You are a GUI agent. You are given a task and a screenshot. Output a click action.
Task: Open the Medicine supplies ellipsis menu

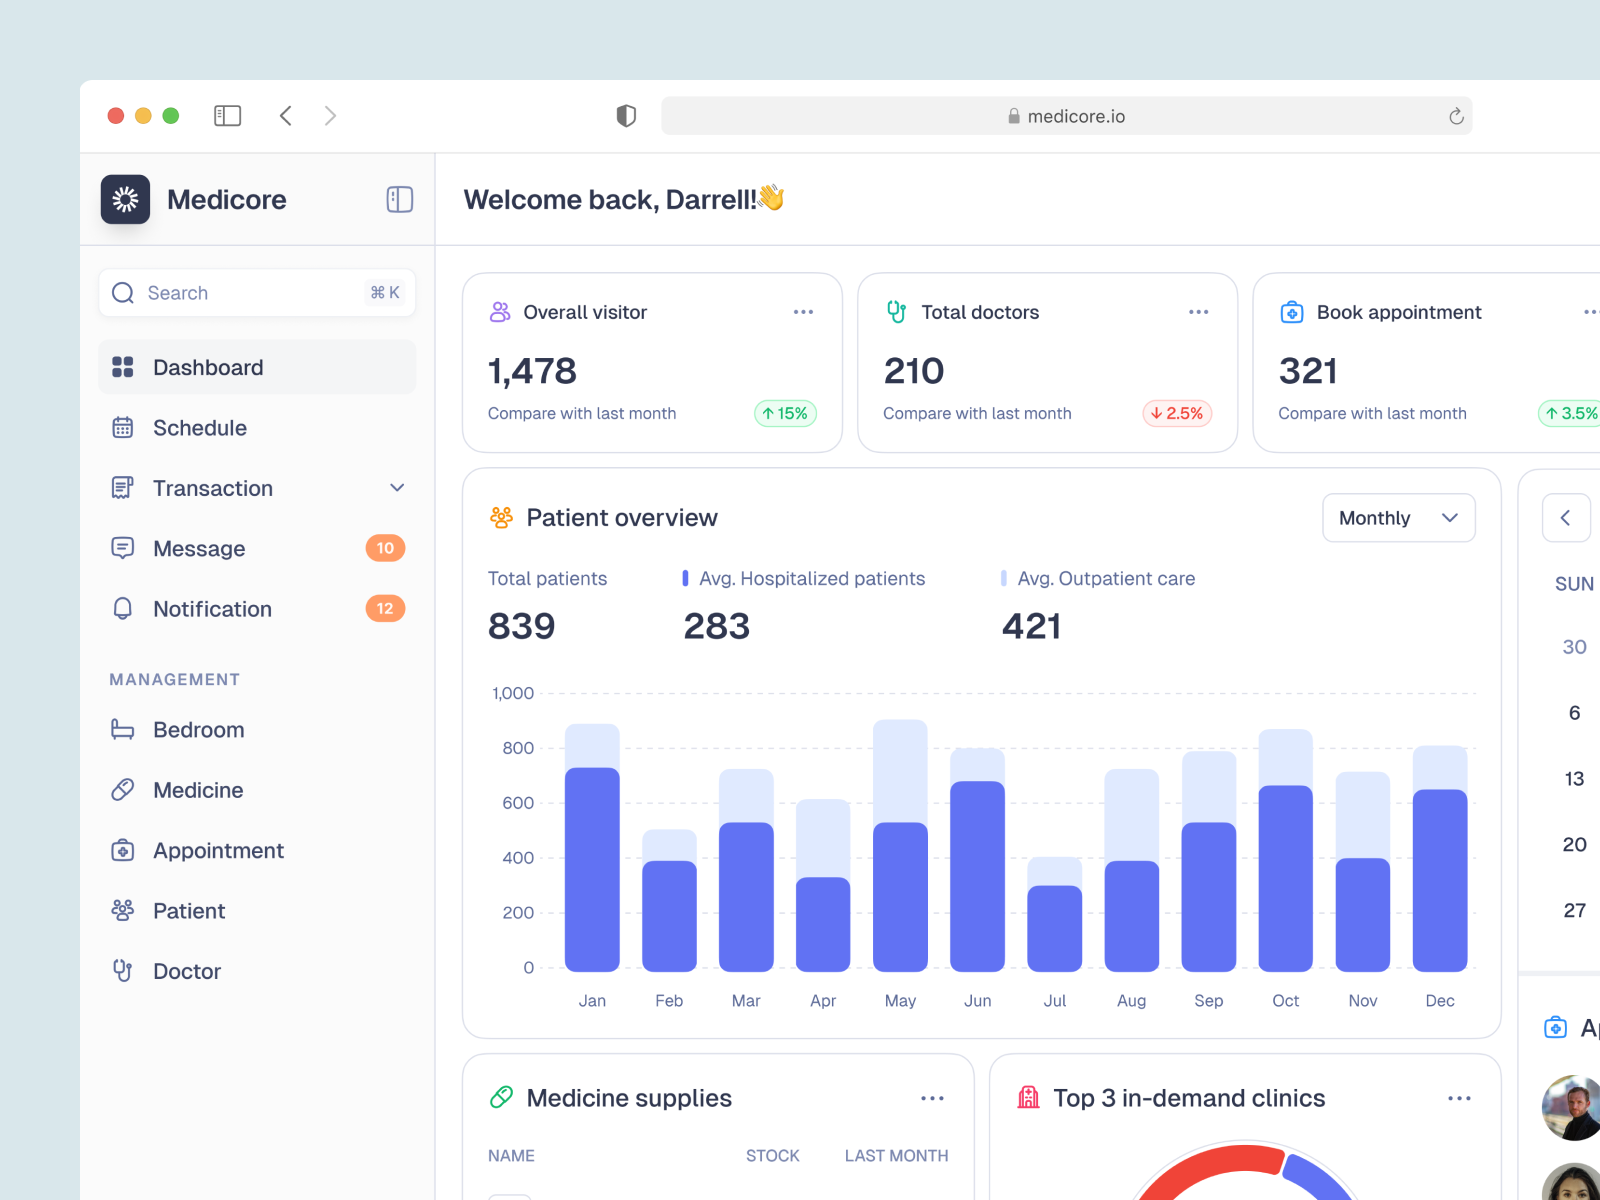click(x=932, y=1098)
